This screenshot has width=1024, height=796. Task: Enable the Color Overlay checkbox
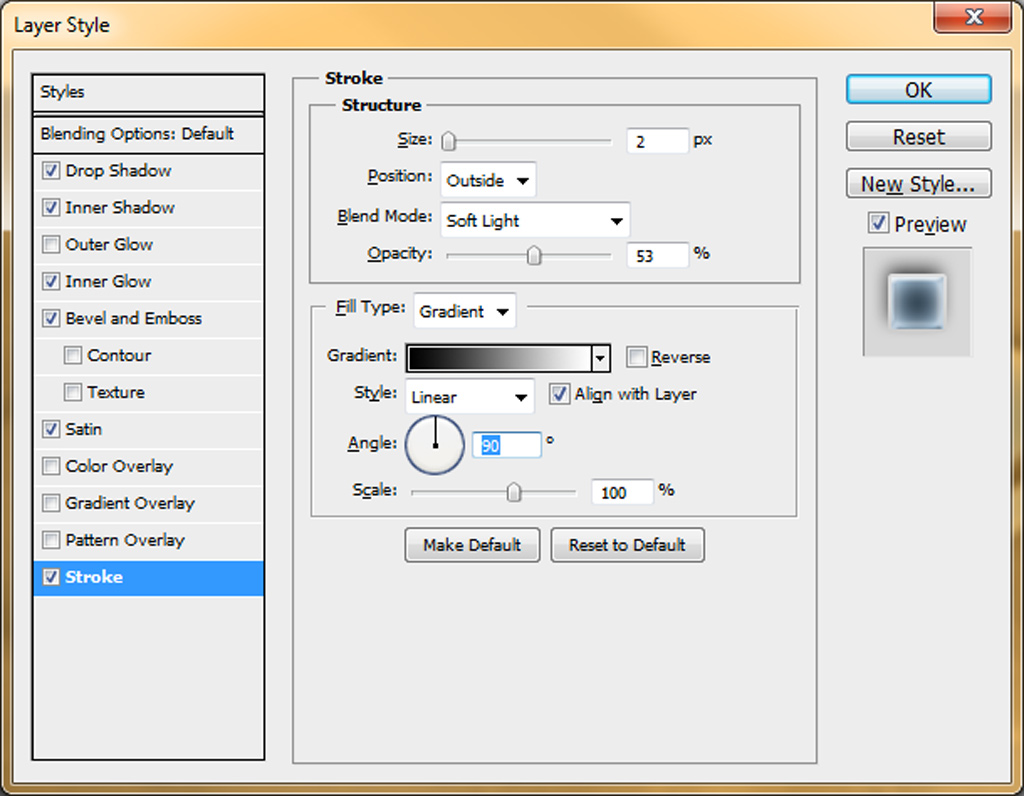pyautogui.click(x=51, y=466)
